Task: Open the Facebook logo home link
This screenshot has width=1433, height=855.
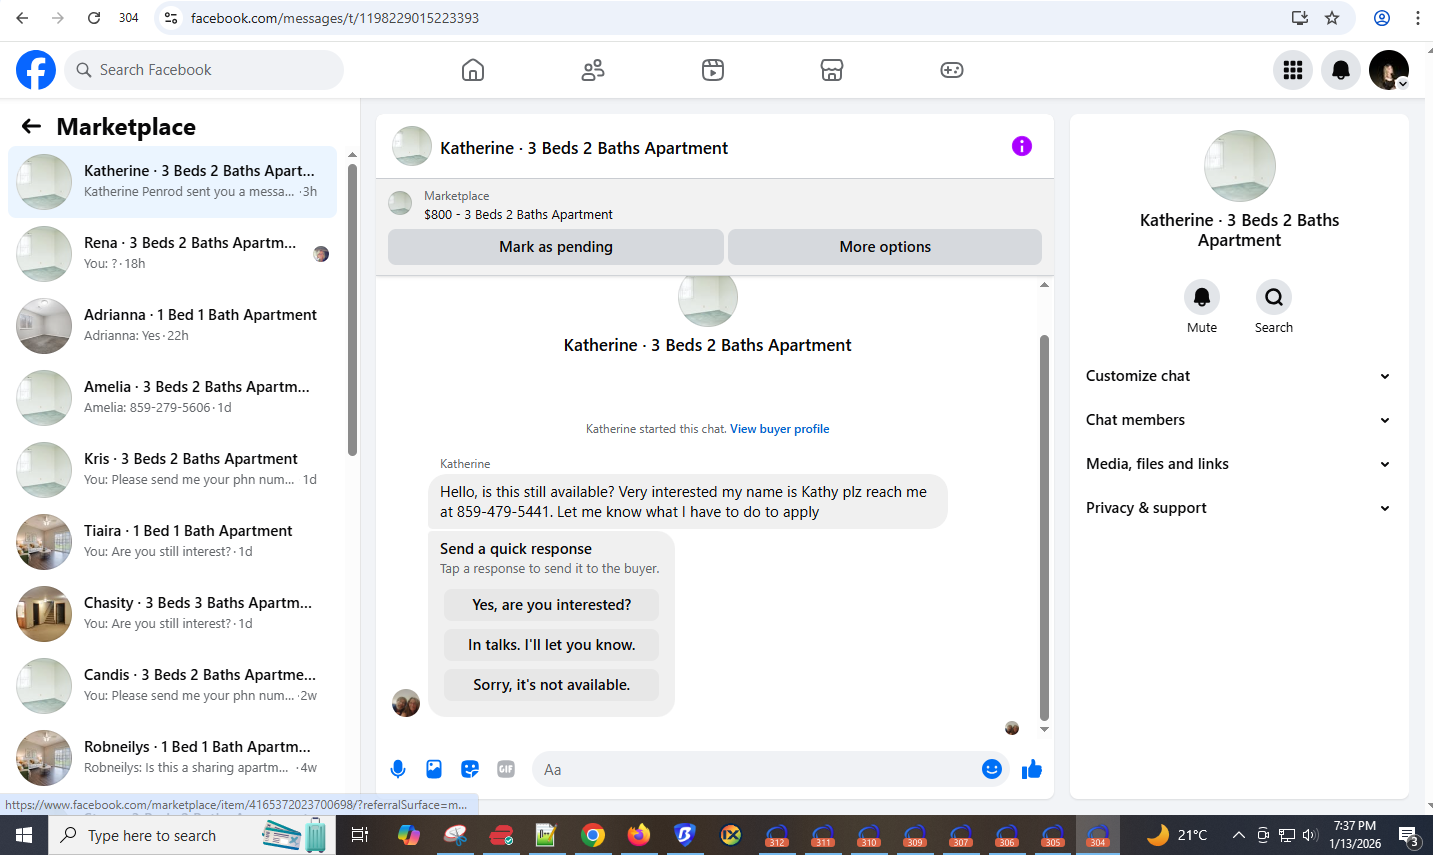Action: pyautogui.click(x=36, y=70)
